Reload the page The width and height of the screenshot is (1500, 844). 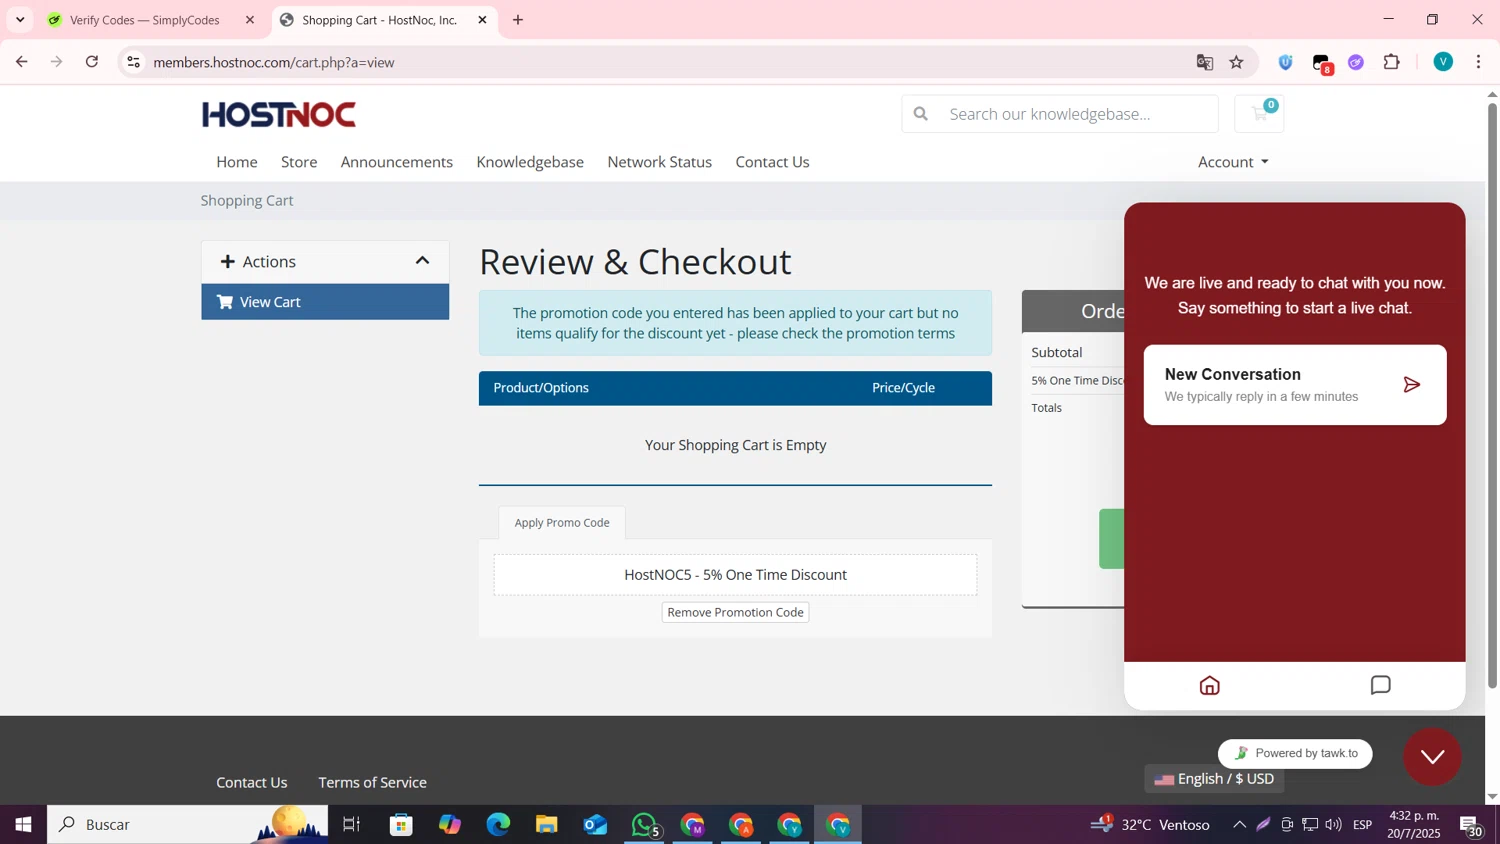pos(92,62)
